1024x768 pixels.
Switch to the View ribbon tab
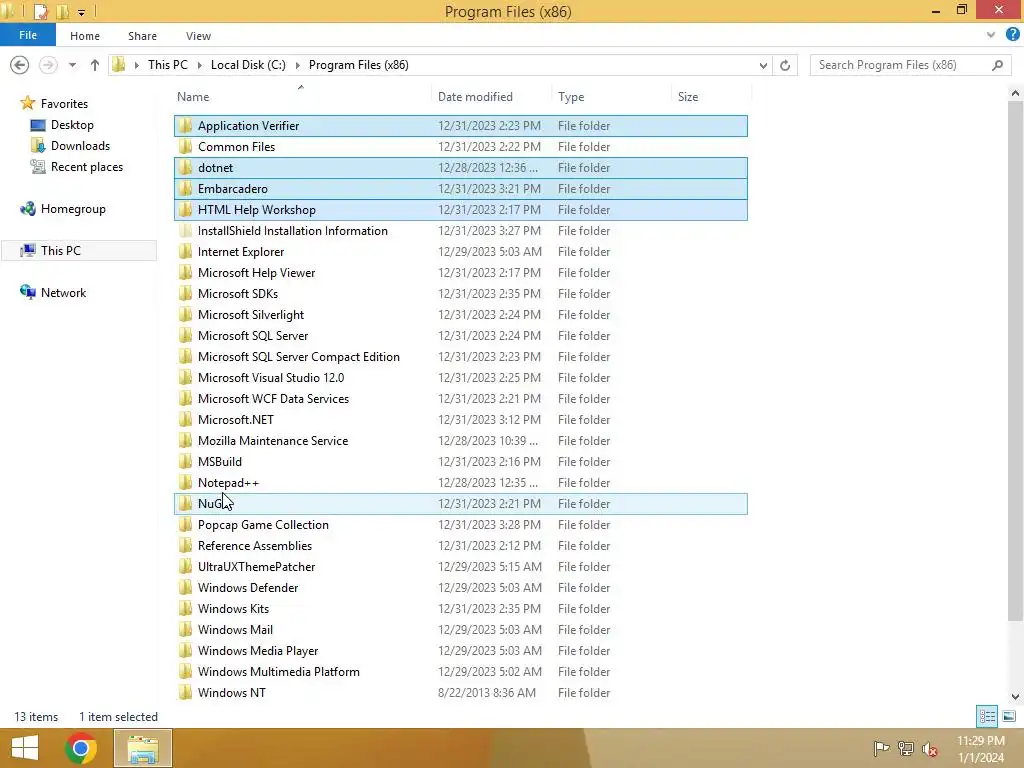(x=198, y=36)
